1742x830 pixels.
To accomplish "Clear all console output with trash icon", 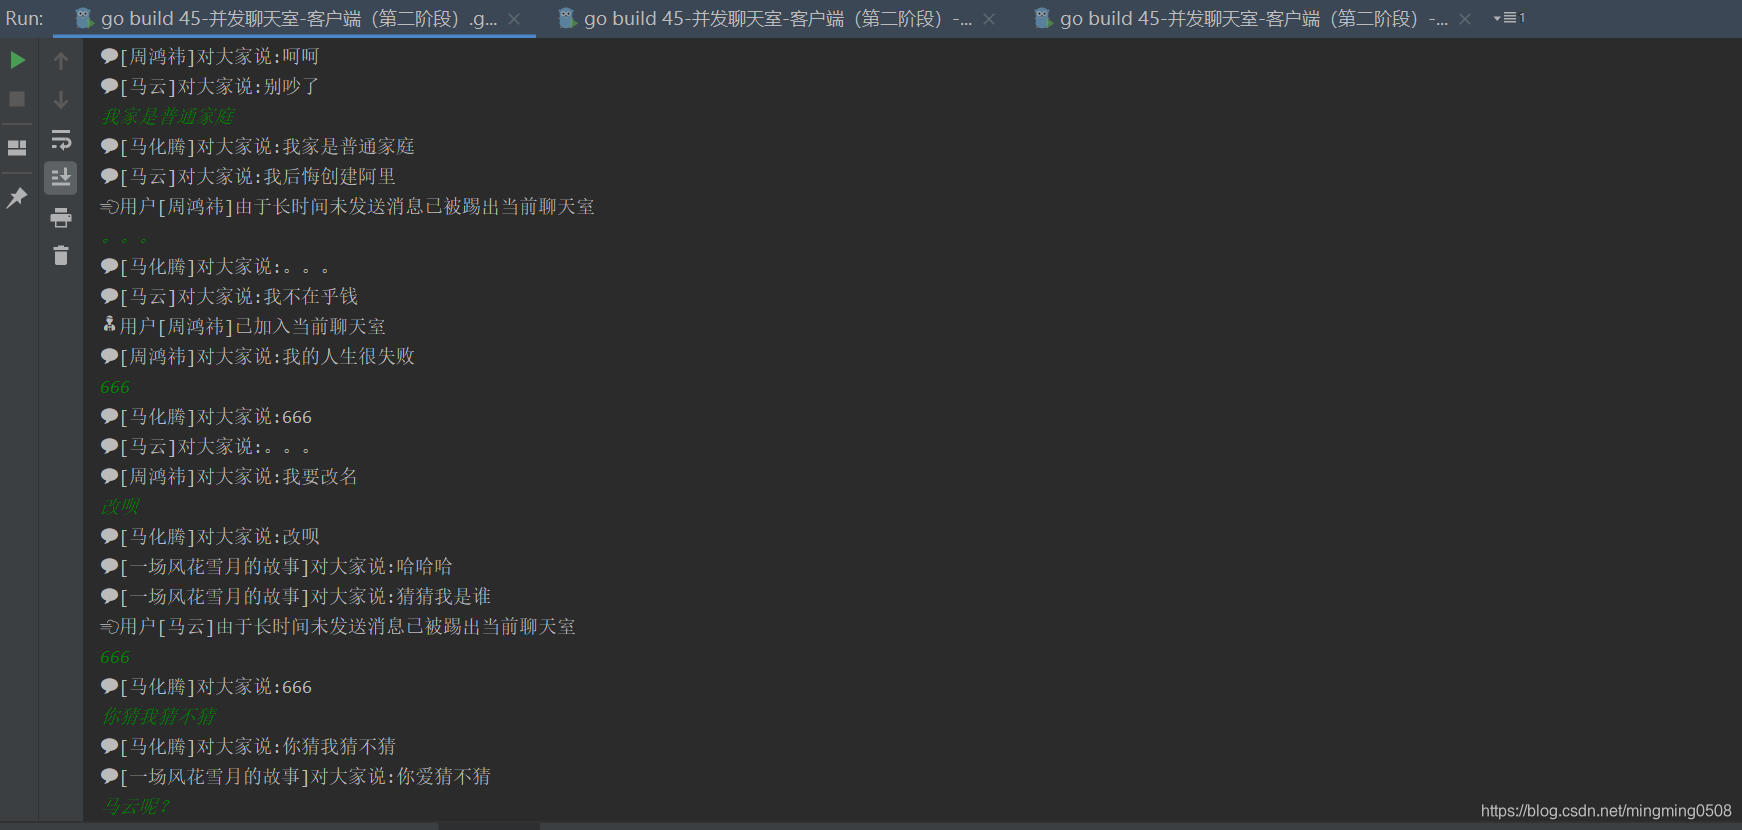I will (61, 256).
